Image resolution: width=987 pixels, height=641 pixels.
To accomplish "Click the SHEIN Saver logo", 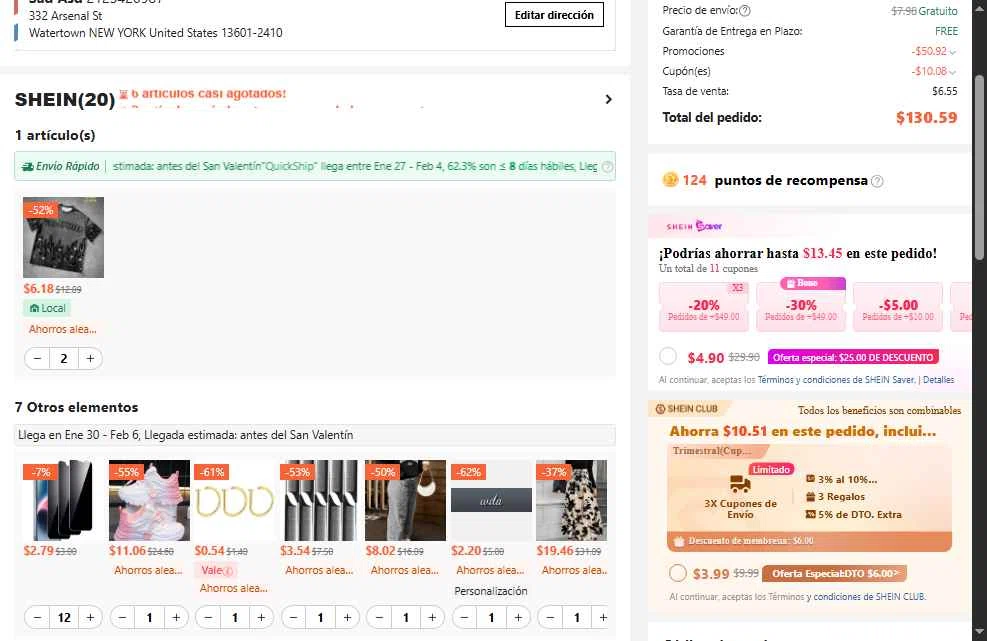I will tap(694, 225).
